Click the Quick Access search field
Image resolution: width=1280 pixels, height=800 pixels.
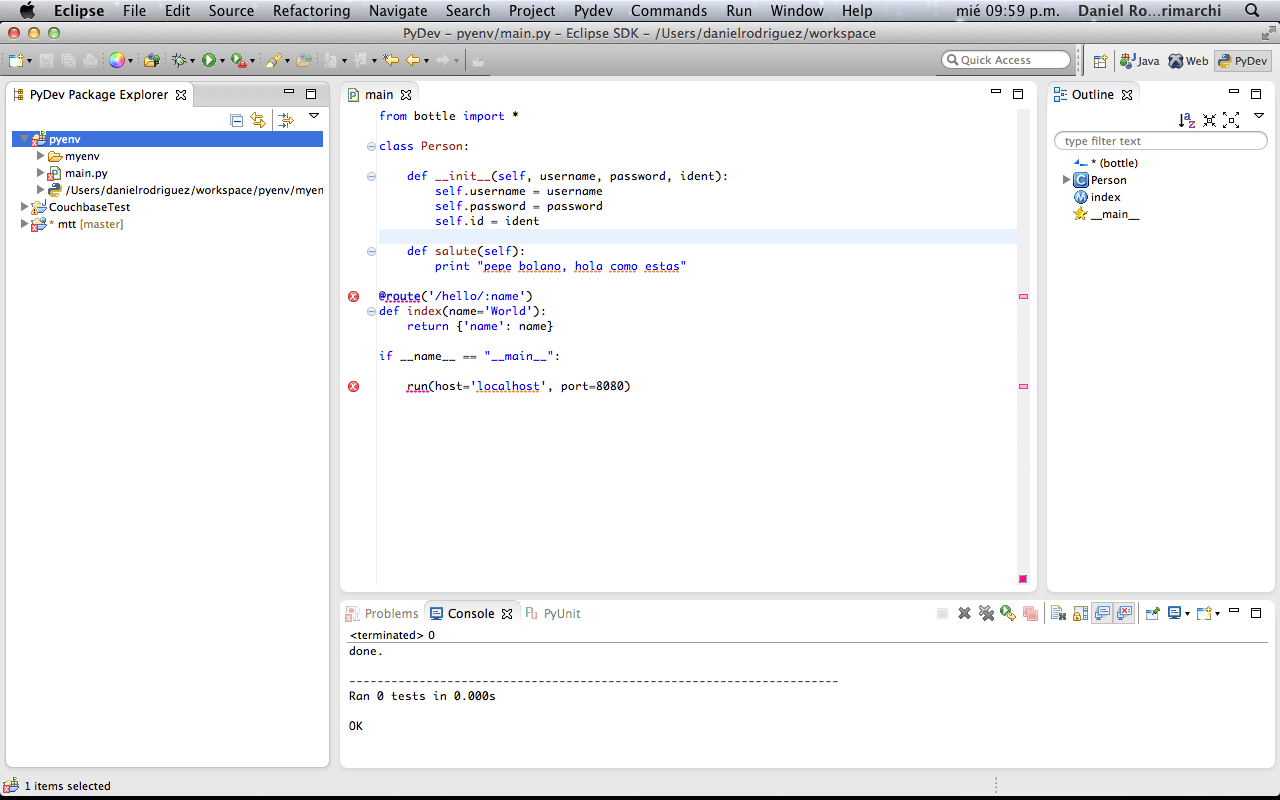pyautogui.click(x=1006, y=60)
